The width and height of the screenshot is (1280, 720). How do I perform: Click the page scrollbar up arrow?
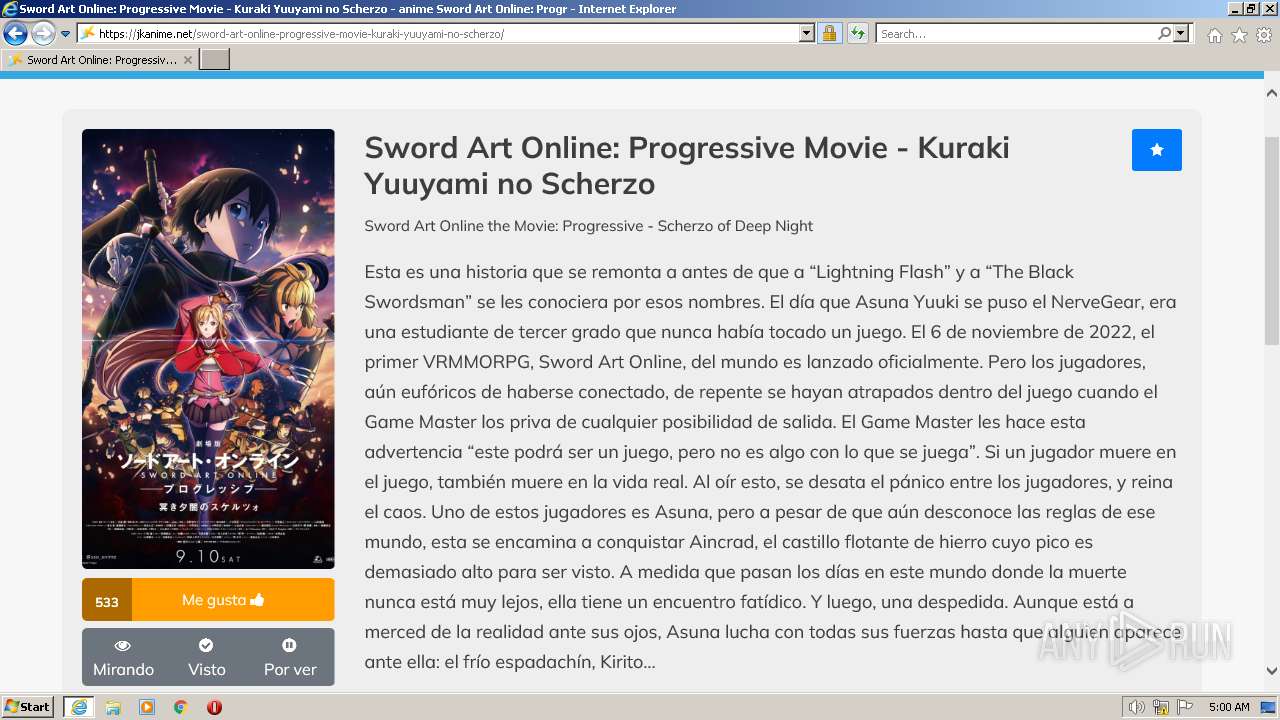pyautogui.click(x=1272, y=93)
